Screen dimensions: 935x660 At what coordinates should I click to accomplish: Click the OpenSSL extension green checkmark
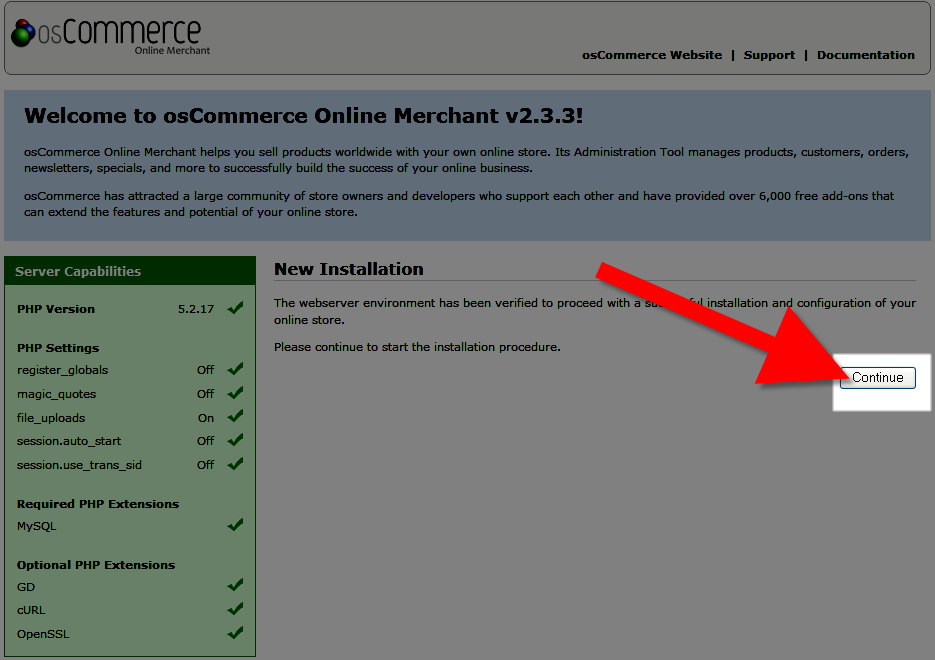235,633
